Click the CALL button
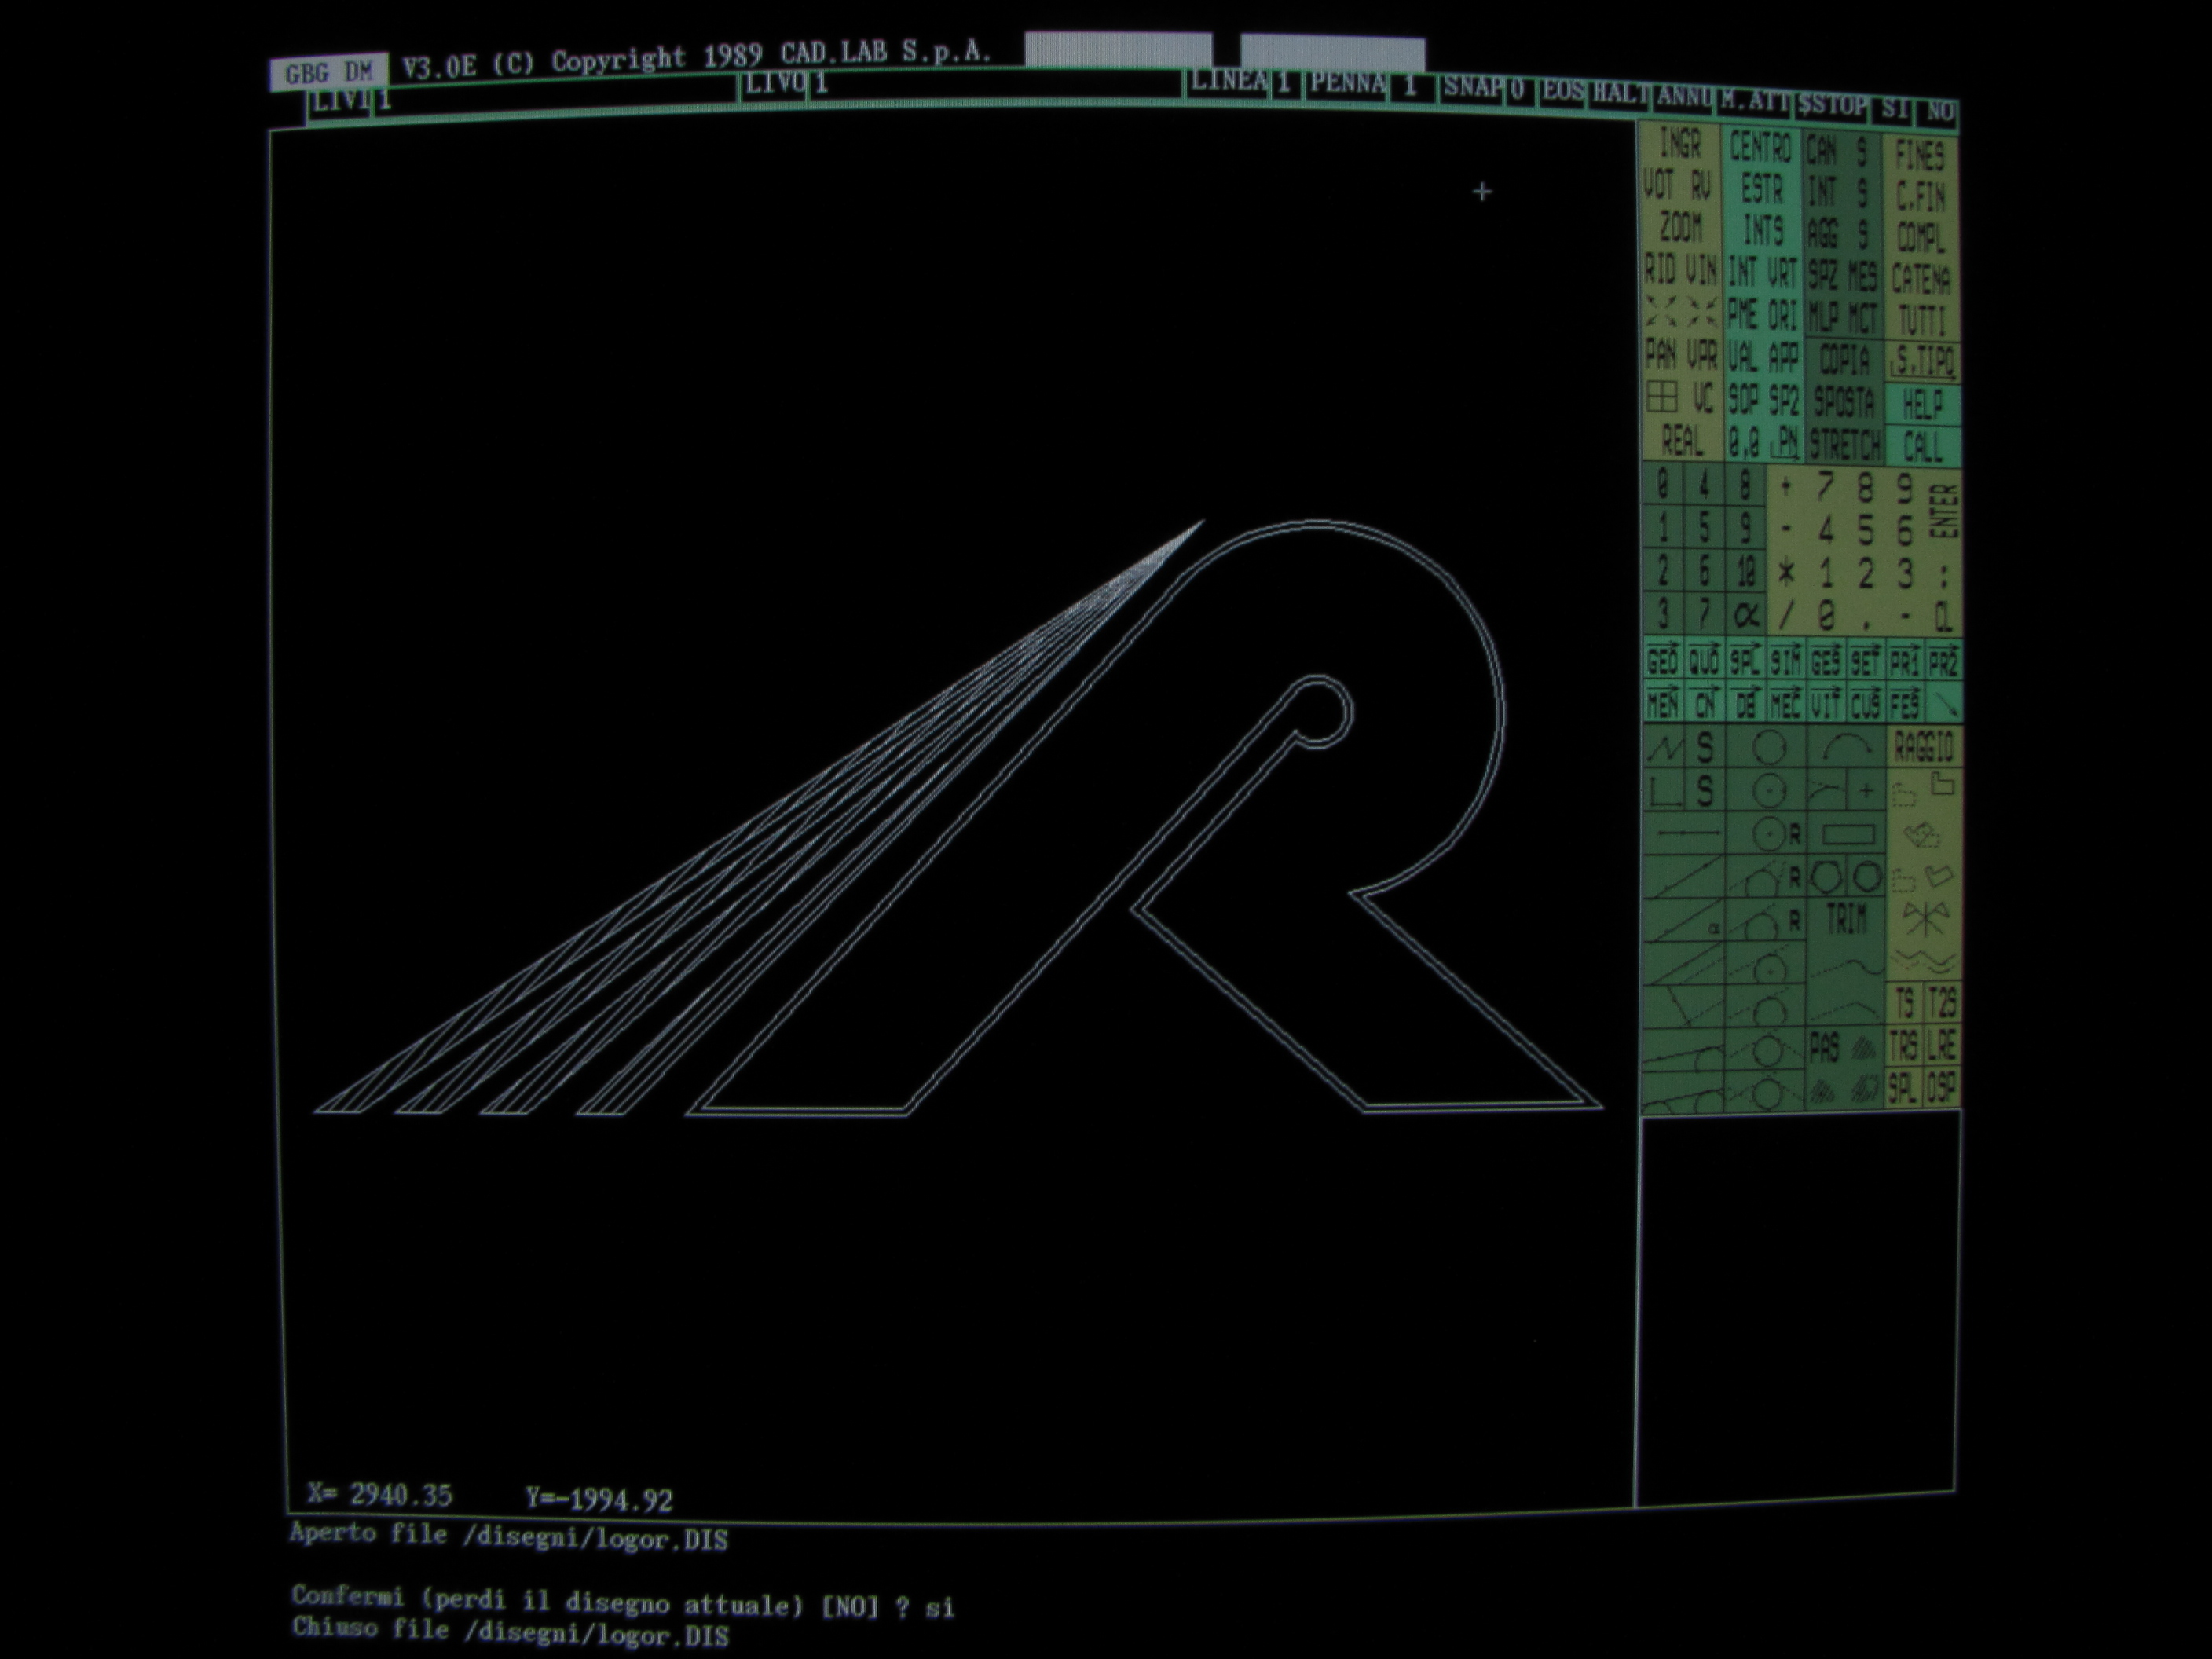Image resolution: width=2212 pixels, height=1659 pixels. pyautogui.click(x=1923, y=447)
